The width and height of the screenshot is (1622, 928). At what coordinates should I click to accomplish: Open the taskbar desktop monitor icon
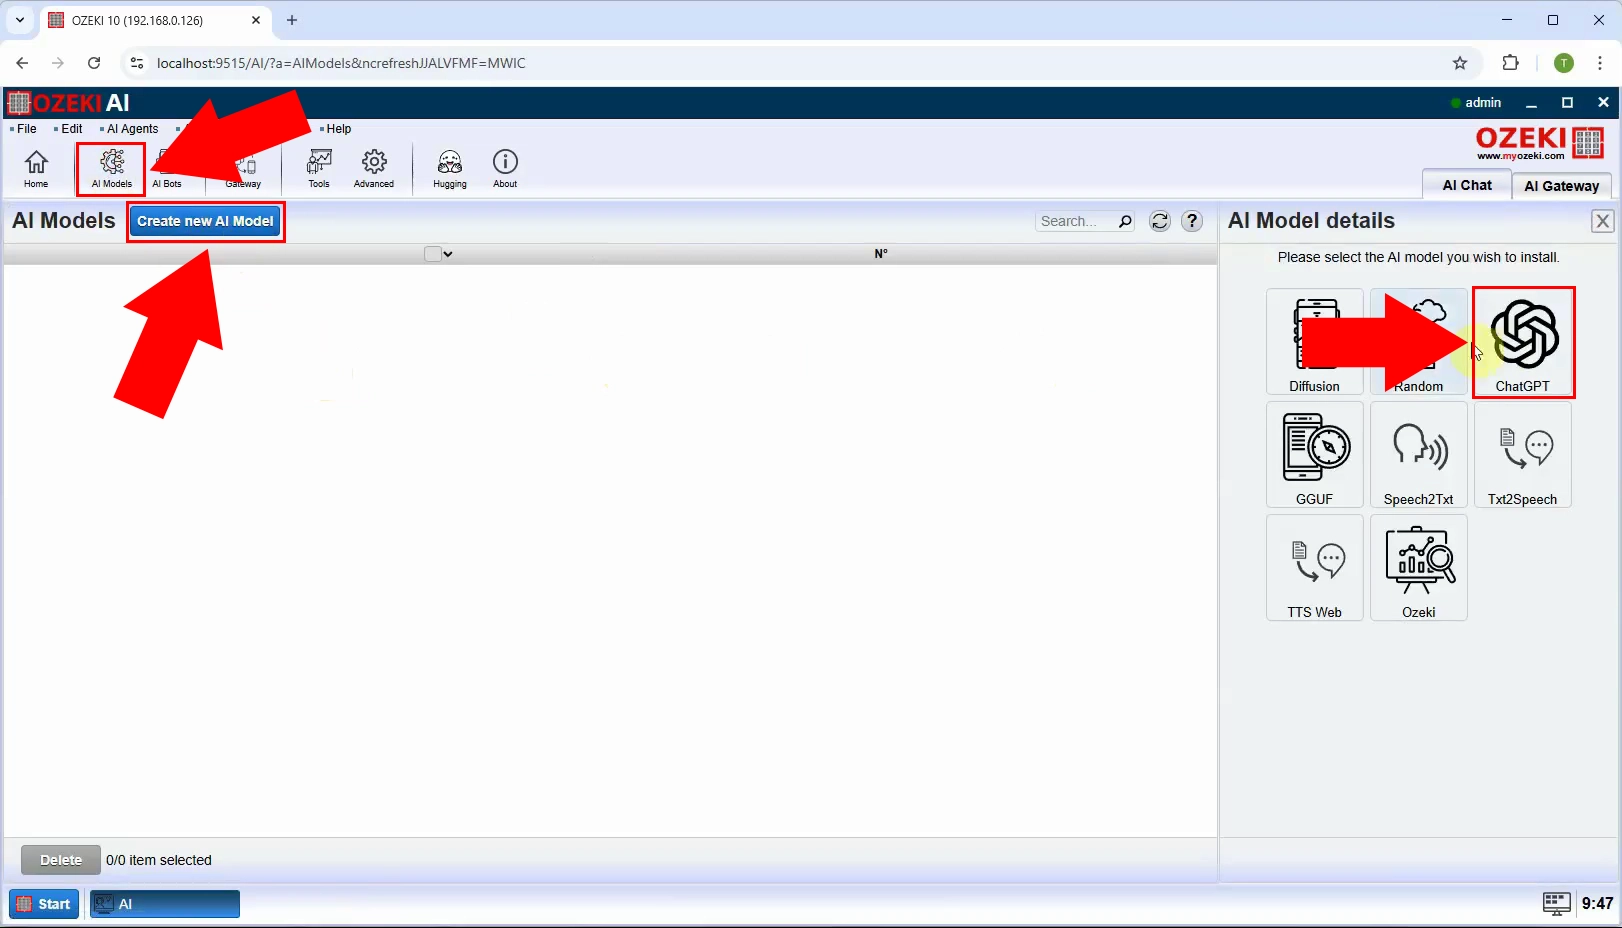(x=1556, y=903)
